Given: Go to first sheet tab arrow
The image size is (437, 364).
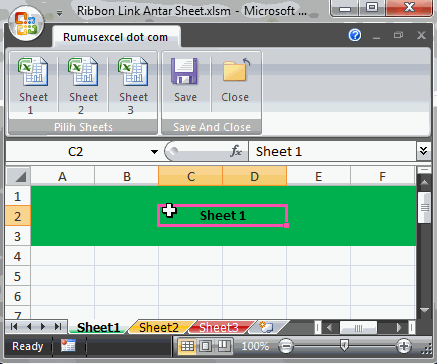Looking at the screenshot, I should [x=14, y=326].
